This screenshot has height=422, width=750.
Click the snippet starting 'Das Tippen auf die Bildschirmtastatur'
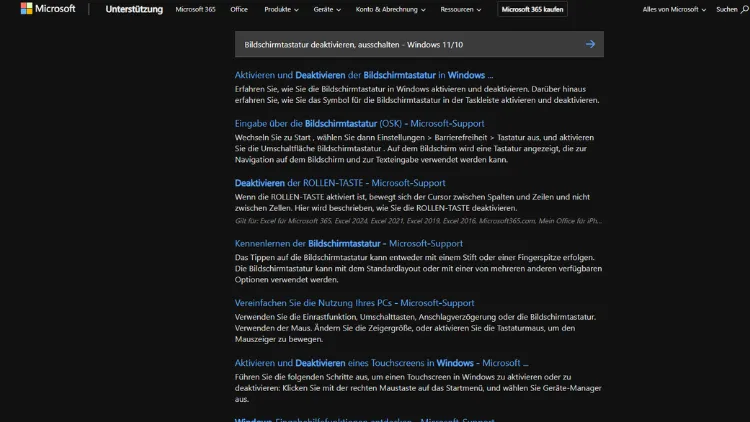click(x=418, y=268)
